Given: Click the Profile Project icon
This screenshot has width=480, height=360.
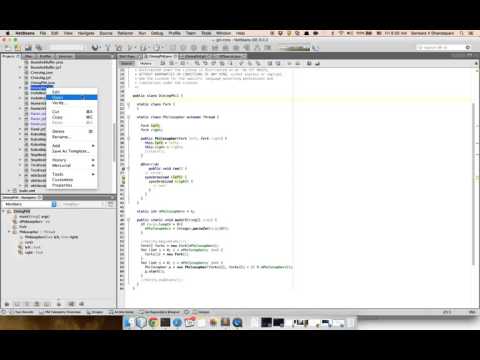Looking at the screenshot, I should [157, 48].
